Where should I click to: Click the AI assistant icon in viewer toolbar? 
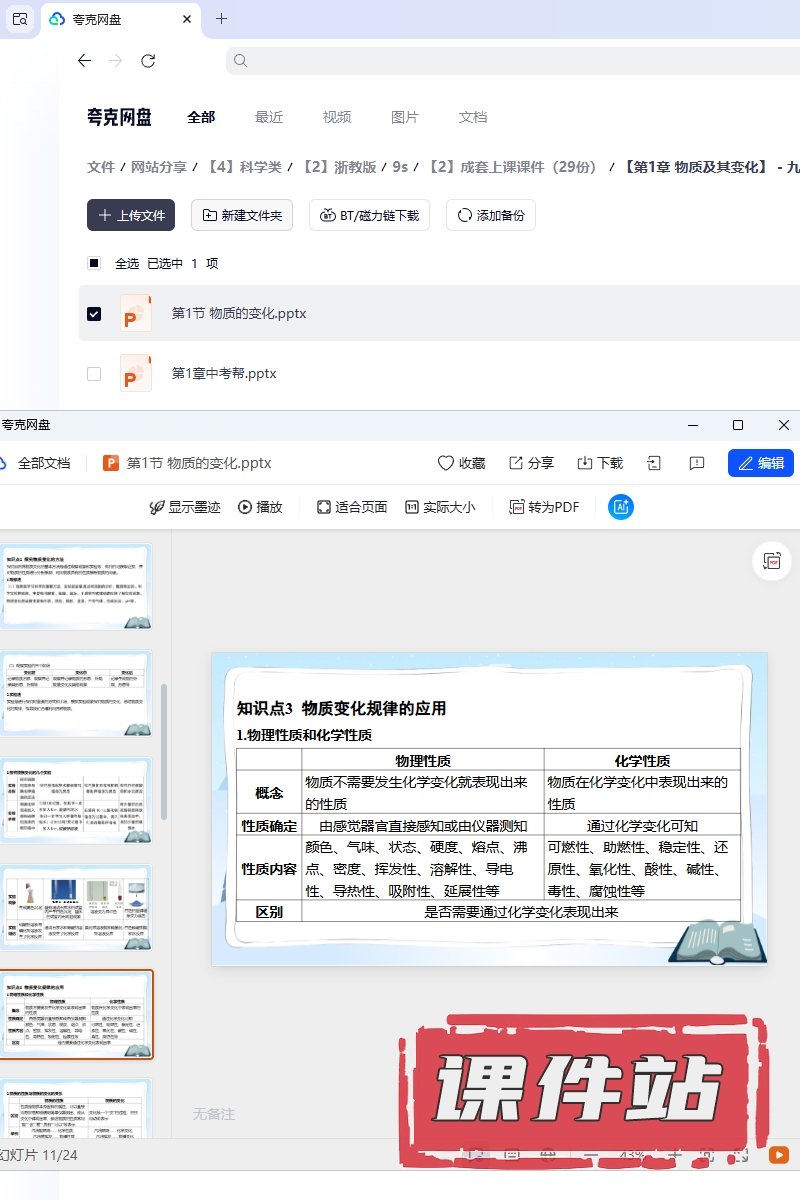coord(620,507)
